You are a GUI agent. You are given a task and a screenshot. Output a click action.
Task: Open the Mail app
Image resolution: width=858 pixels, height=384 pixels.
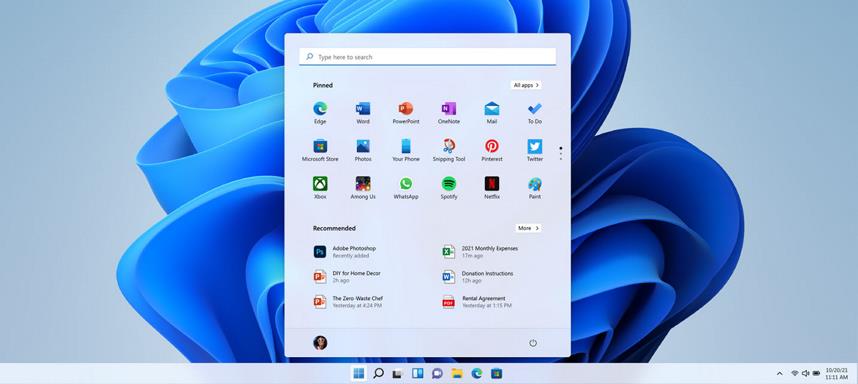tap(491, 113)
